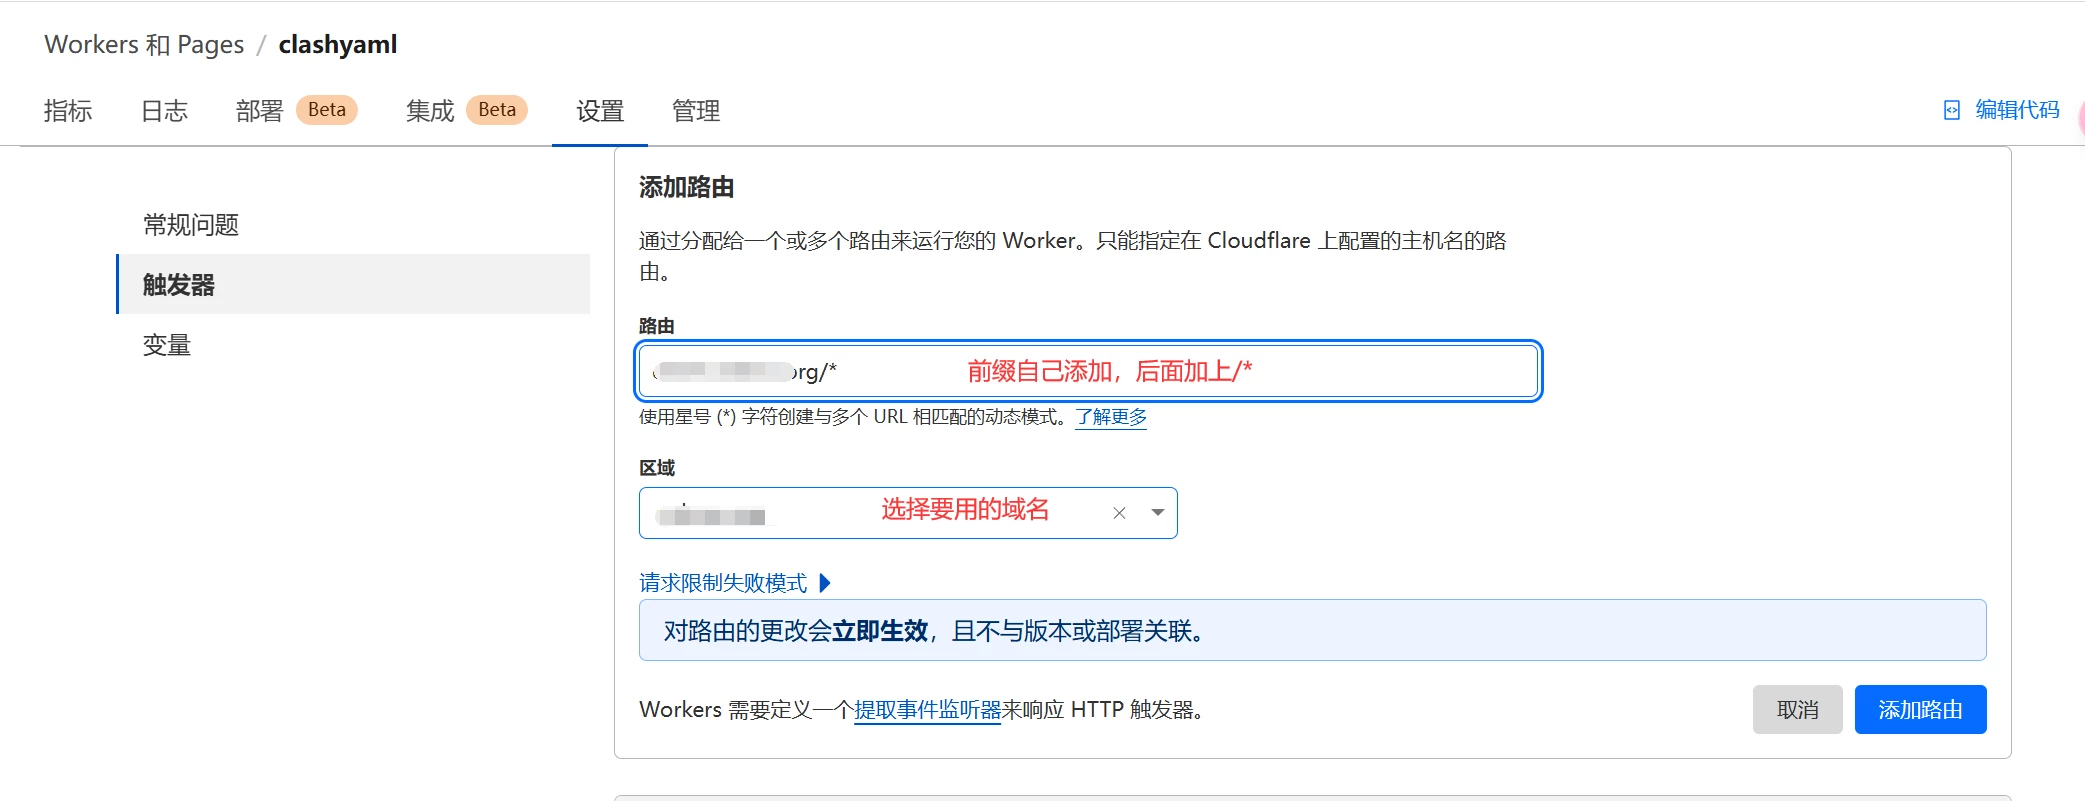The image size is (2085, 801).
Task: Open the 集成 tab
Action: pos(430,111)
